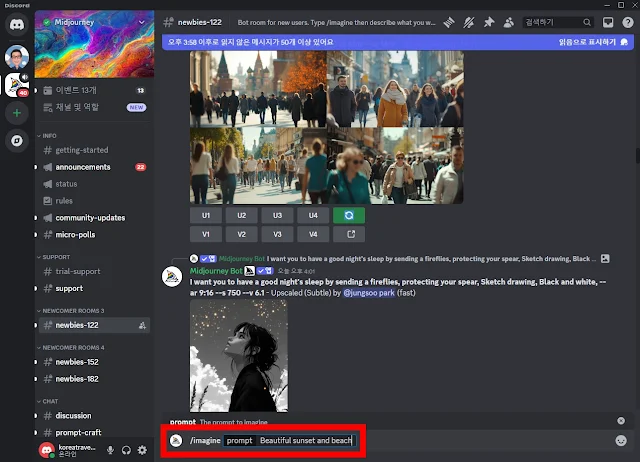
Task: Open koreatrave user avatar panel
Action: point(47,450)
